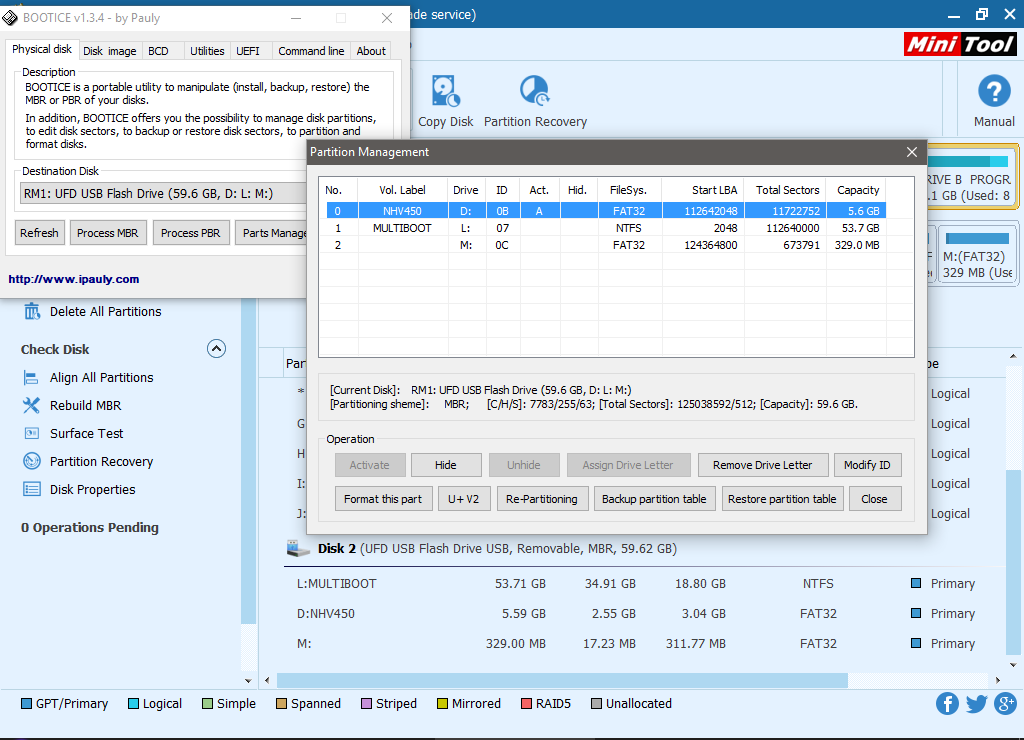Click the Start LBA column header

point(704,190)
